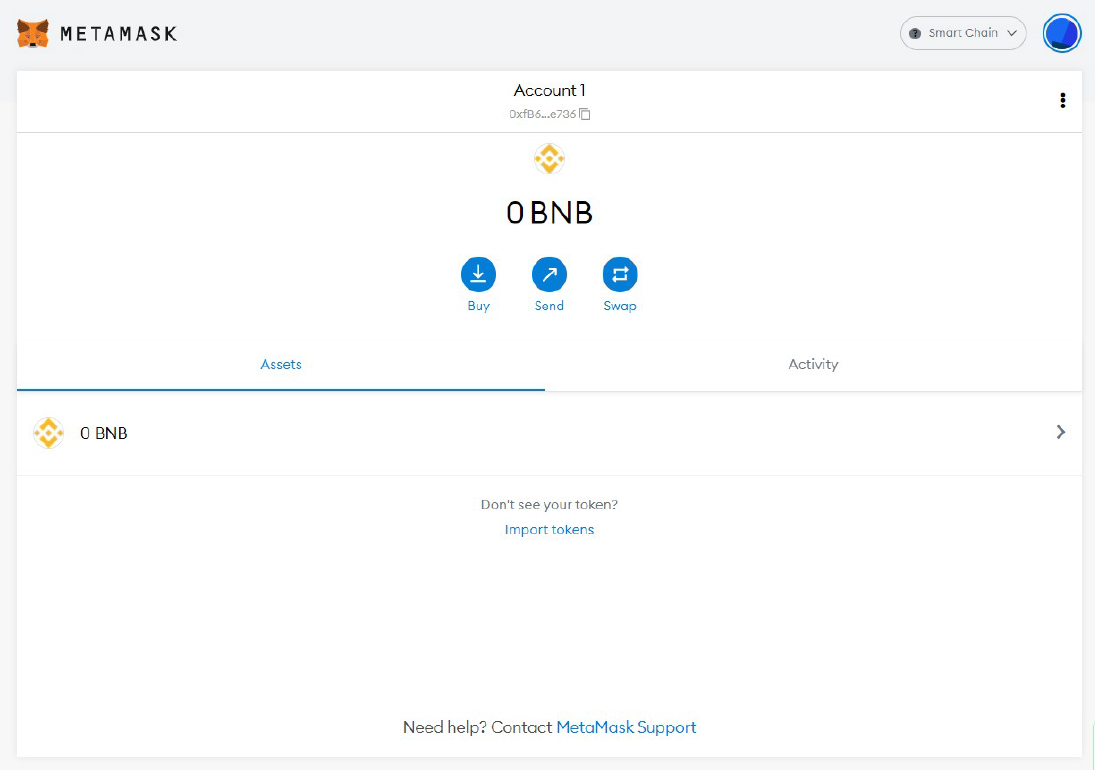
Task: Expand BNB asset with right chevron
Action: coord(1061,432)
